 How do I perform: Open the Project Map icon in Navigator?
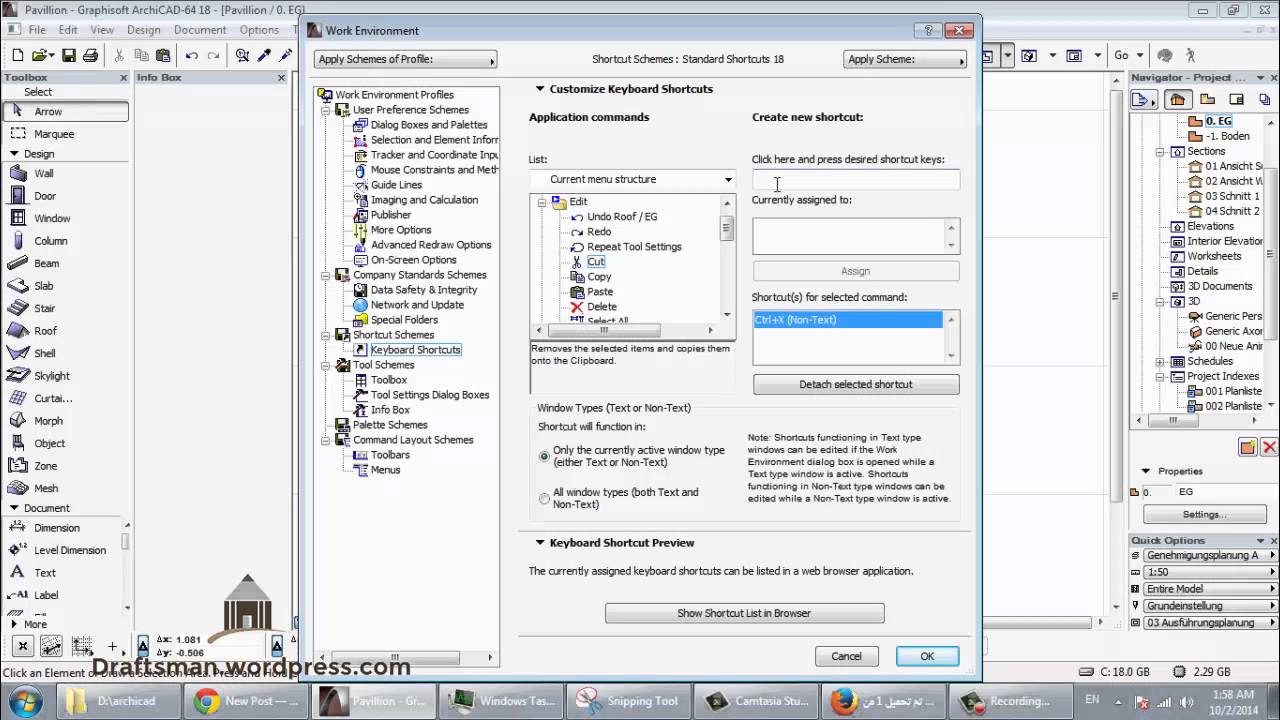(1178, 99)
